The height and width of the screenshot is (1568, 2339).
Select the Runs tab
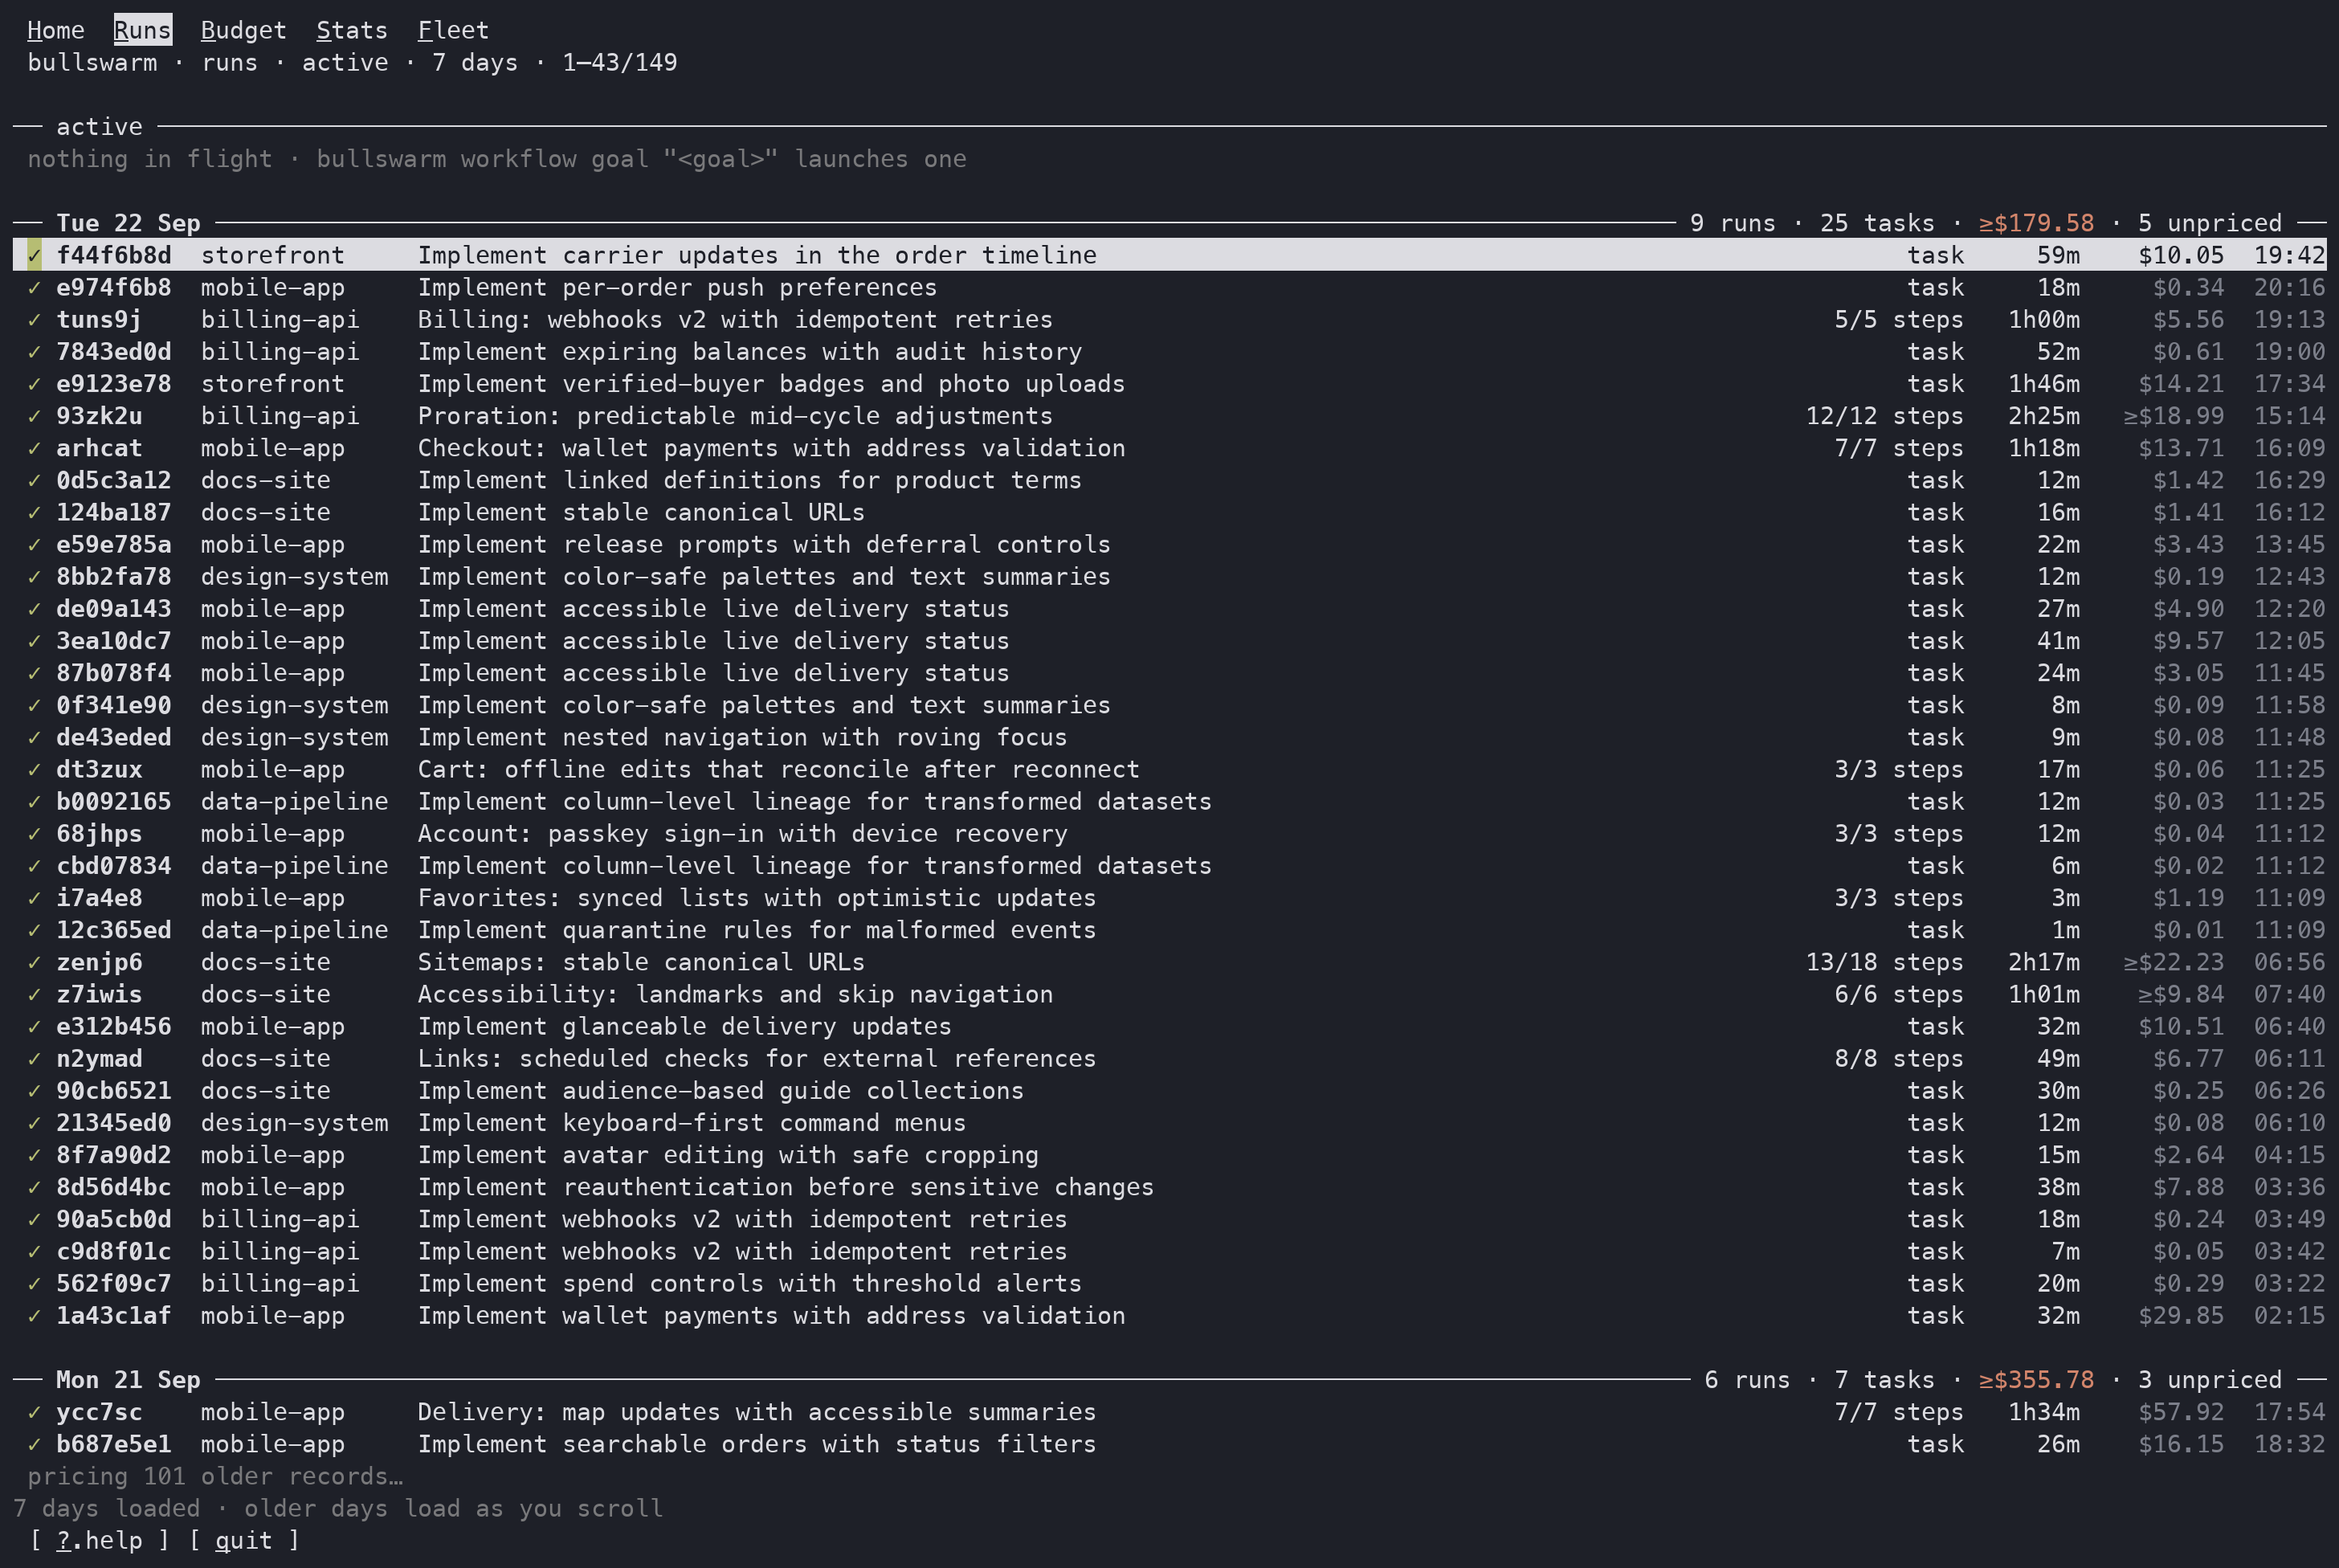[x=143, y=30]
